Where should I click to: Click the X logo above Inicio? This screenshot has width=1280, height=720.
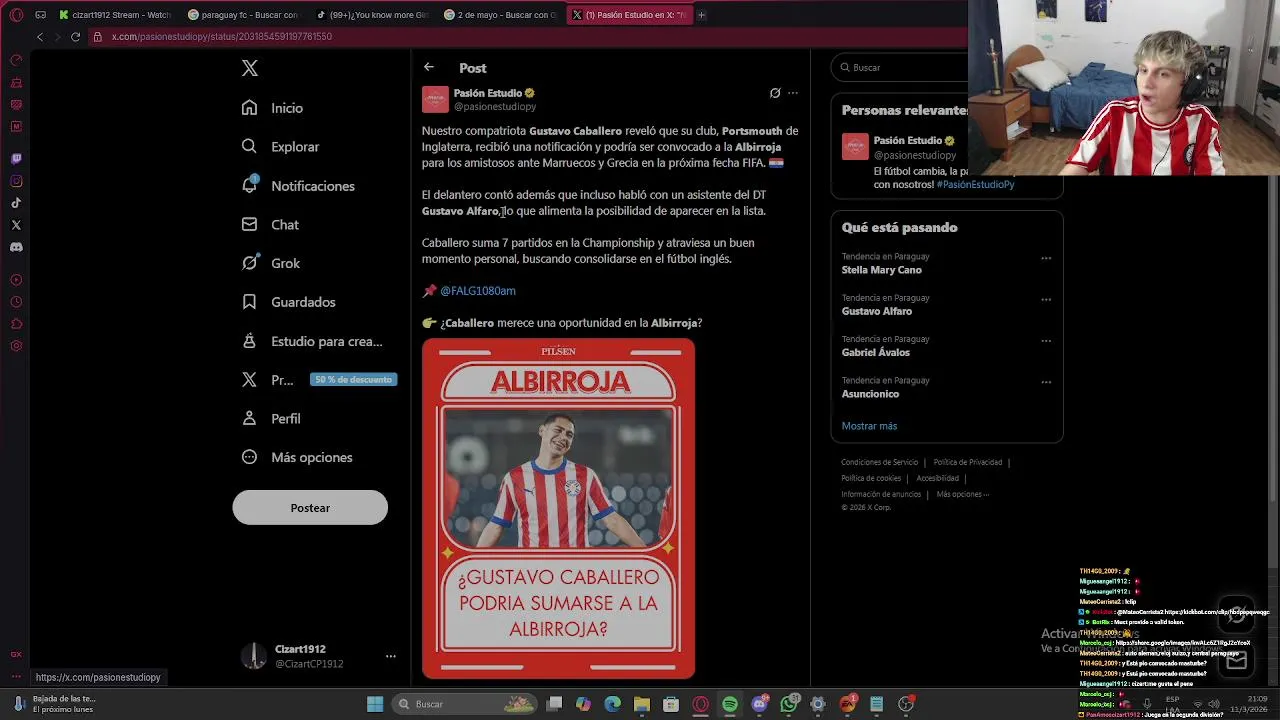(x=250, y=68)
